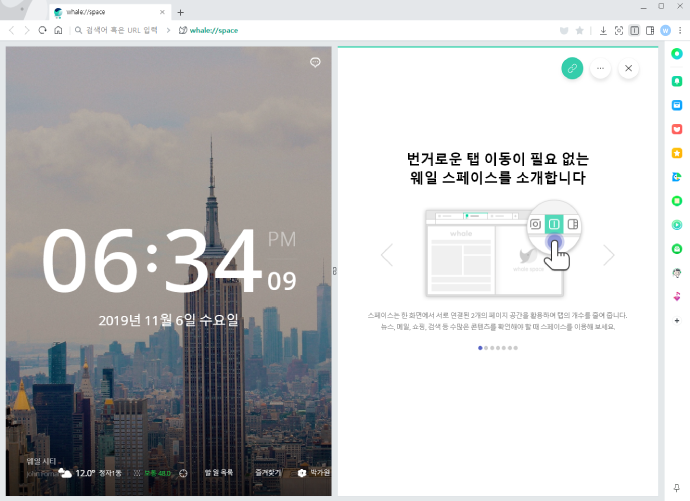Open the yellow star bookmarks sidebar icon
This screenshot has width=690, height=501.
click(x=677, y=153)
